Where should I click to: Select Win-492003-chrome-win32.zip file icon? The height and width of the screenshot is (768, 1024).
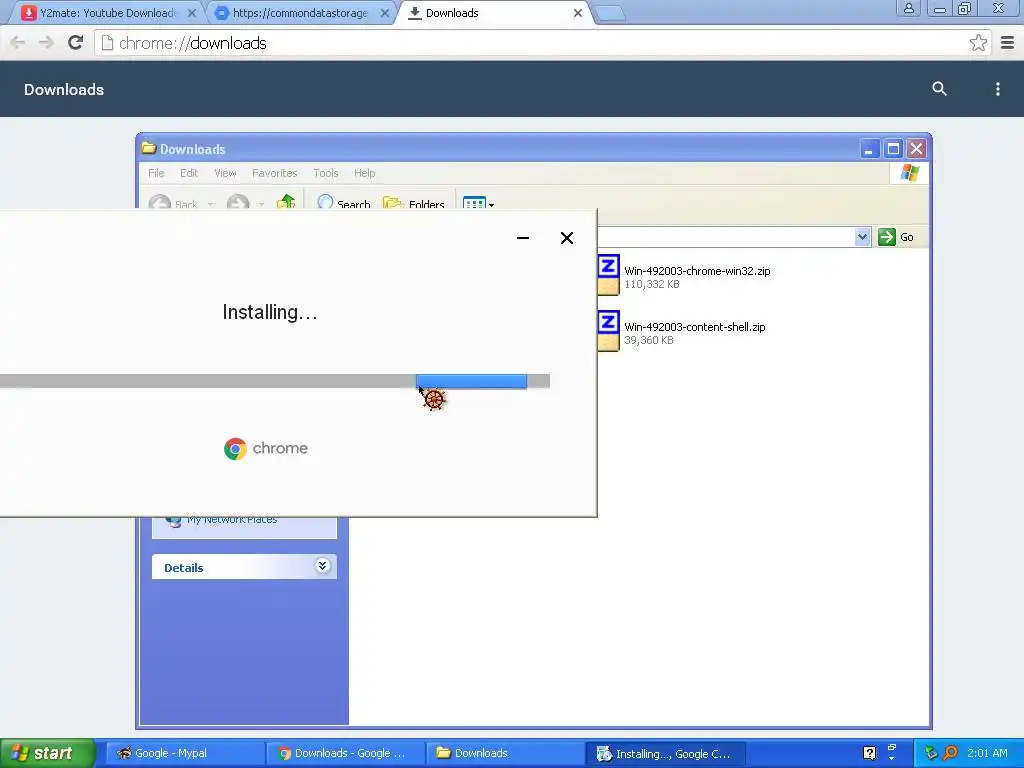608,275
